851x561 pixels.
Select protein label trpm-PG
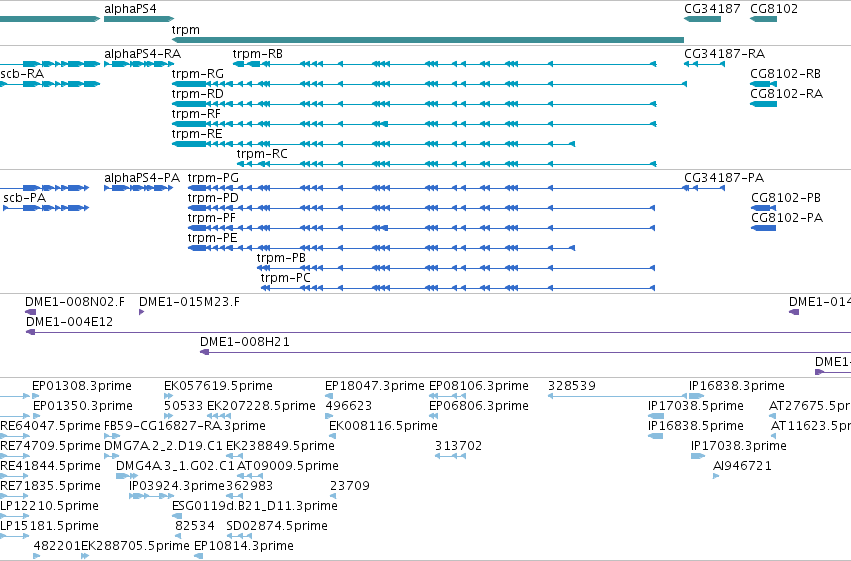pyautogui.click(x=213, y=178)
